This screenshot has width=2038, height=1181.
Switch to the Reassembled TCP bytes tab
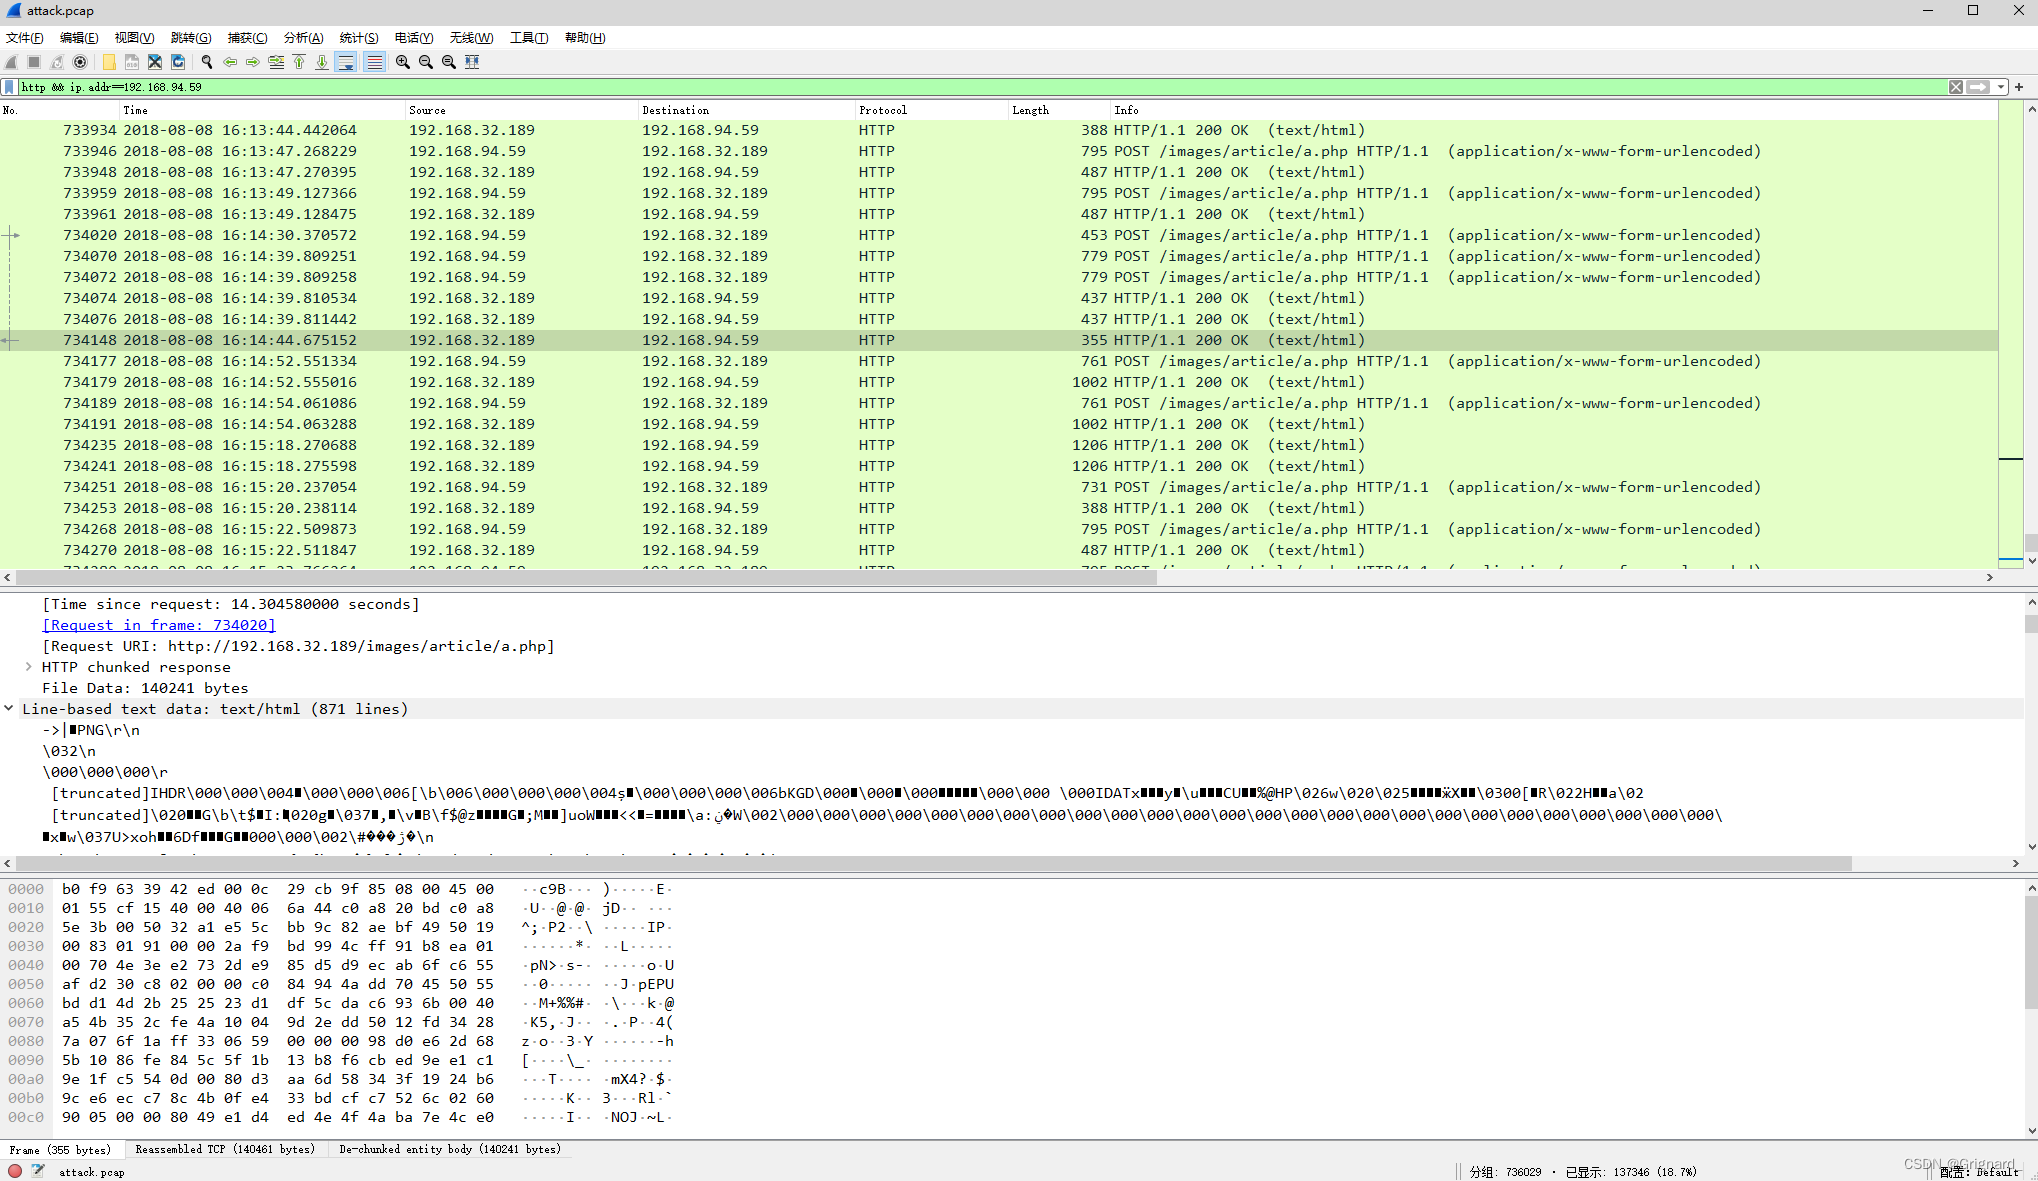[x=225, y=1150]
